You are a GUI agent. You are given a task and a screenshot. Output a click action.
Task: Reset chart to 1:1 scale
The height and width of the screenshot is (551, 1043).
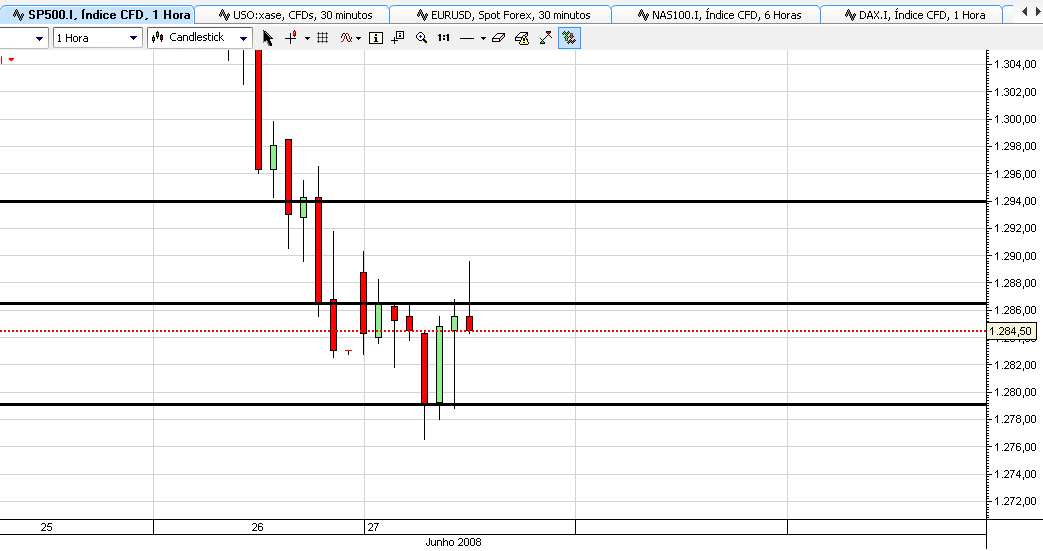(x=444, y=38)
